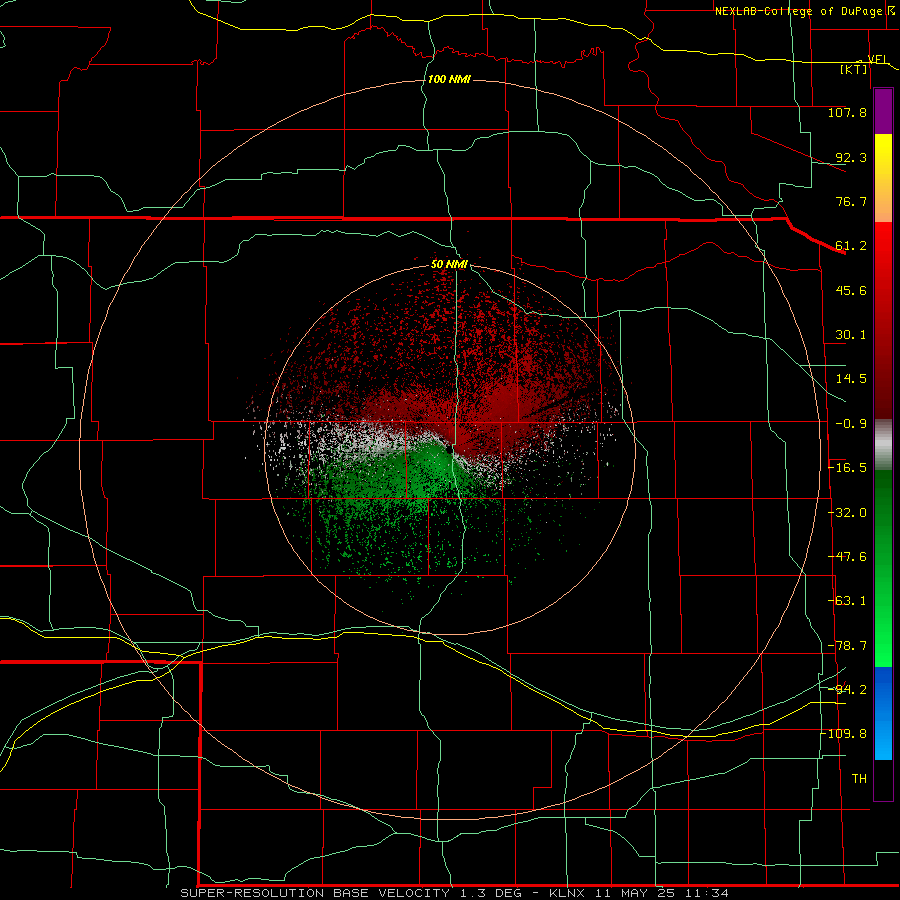This screenshot has height=900, width=900.
Task: Click the VEL product label
Action: (x=878, y=59)
